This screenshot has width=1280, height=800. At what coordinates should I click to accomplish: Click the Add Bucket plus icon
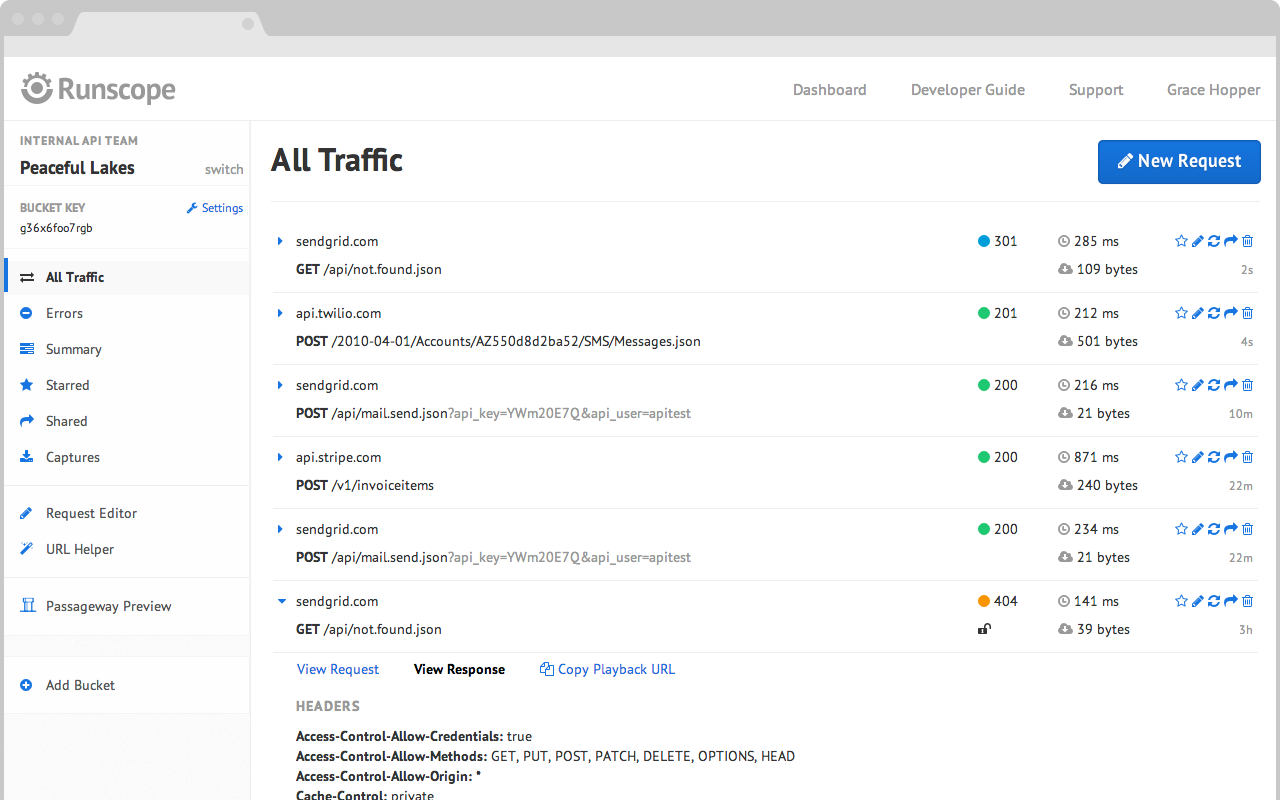click(26, 685)
